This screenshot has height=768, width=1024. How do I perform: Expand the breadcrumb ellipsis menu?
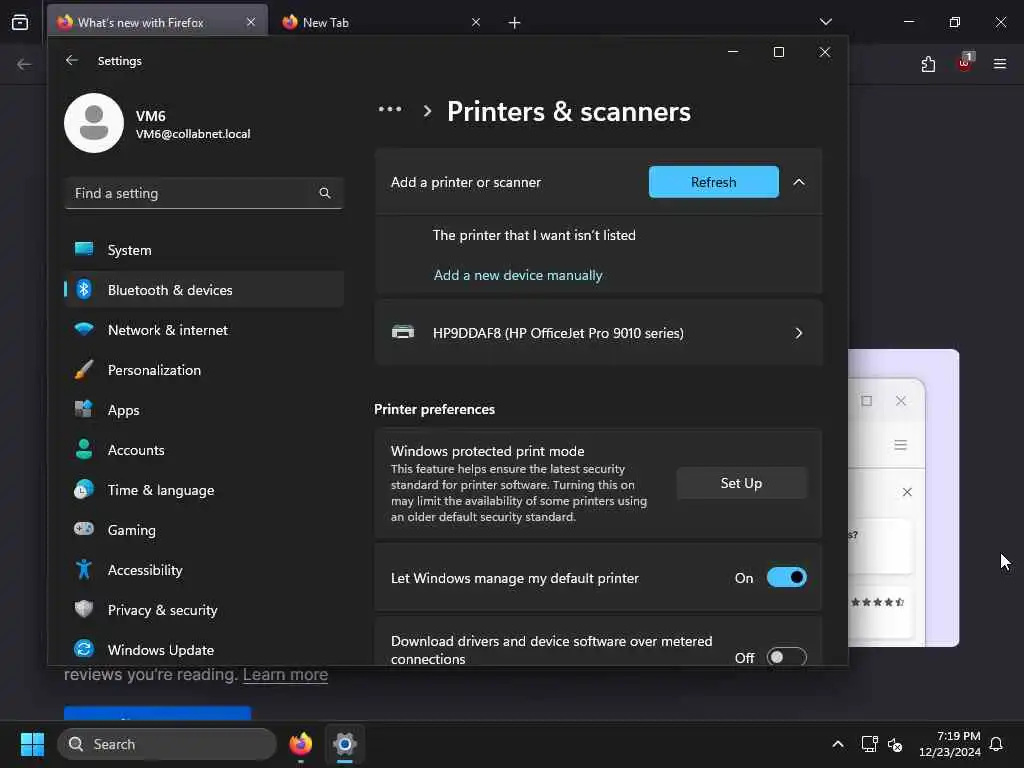(390, 110)
